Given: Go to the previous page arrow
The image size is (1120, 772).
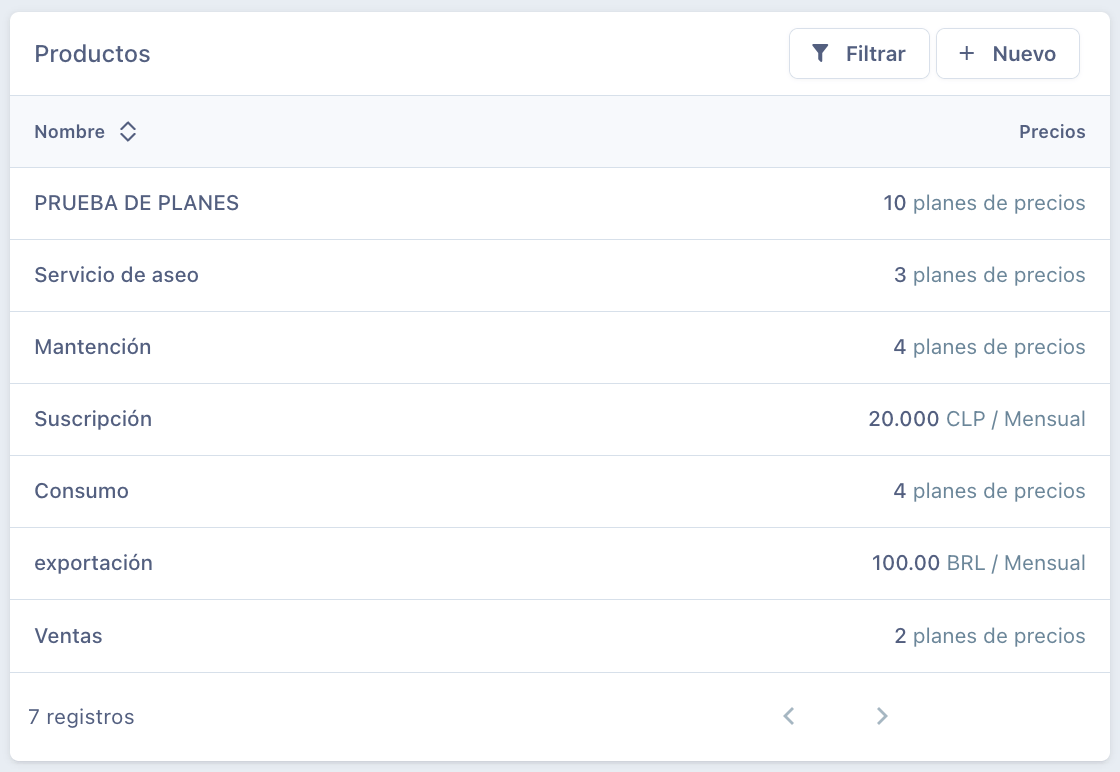Looking at the screenshot, I should coord(789,716).
